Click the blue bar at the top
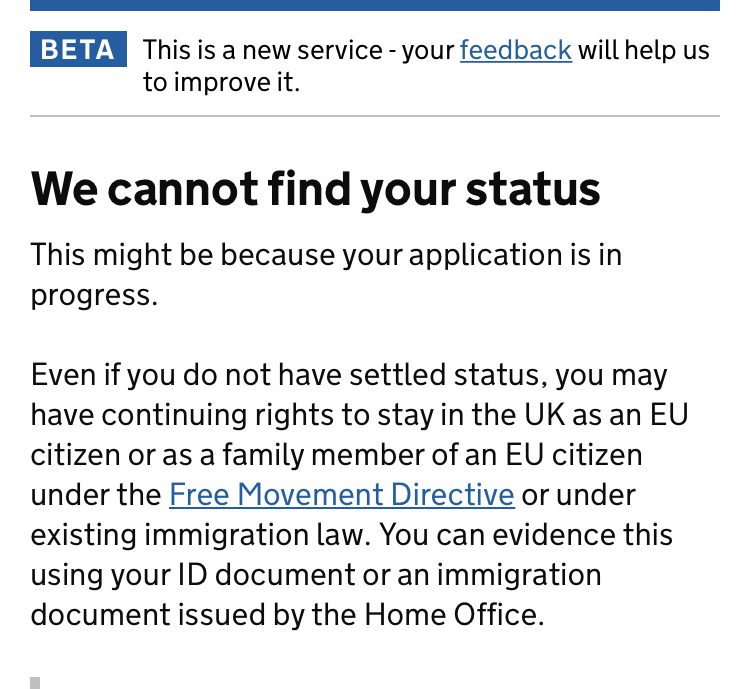Viewport: 750px width, 689px height. 374,5
